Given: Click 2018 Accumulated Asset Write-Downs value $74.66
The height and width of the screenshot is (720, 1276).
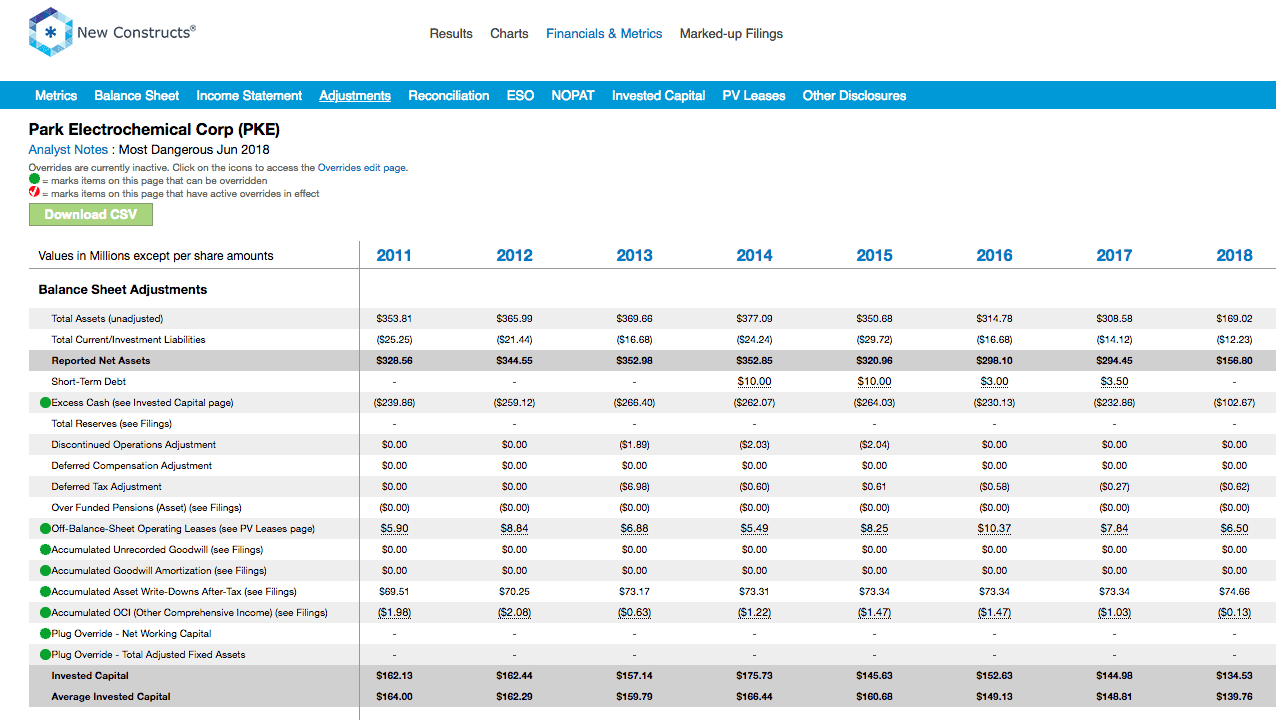Looking at the screenshot, I should coord(1234,591).
